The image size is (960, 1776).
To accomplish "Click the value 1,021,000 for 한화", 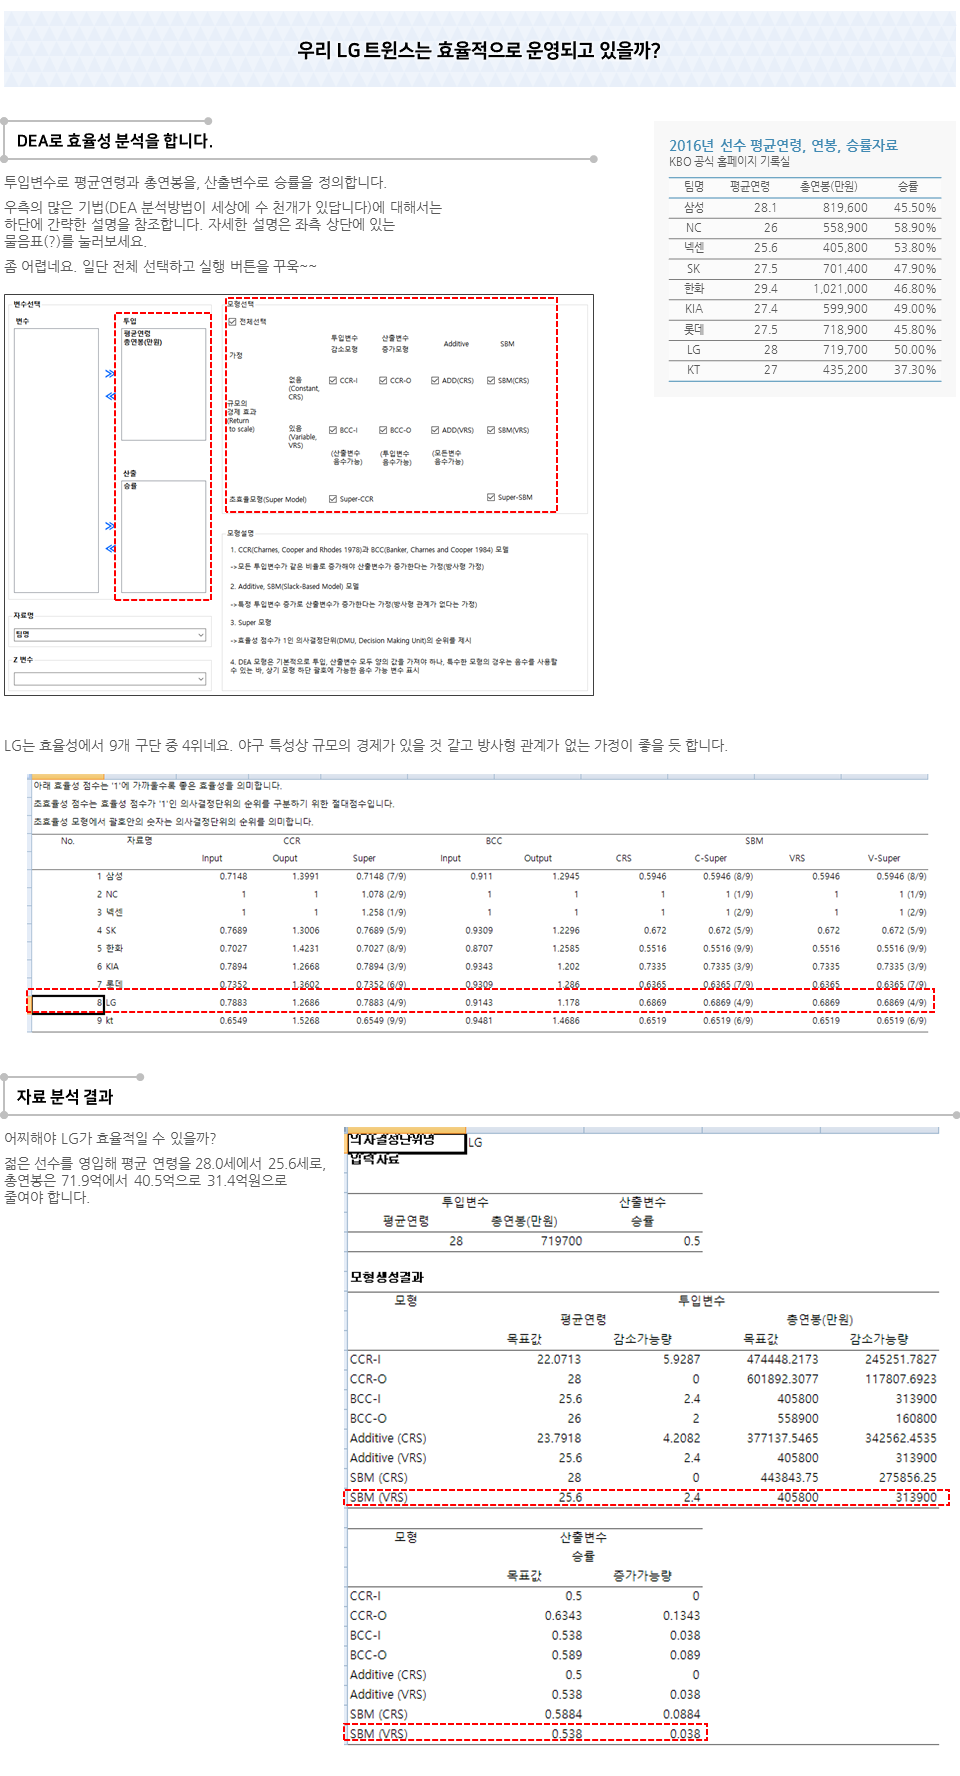I will [x=840, y=289].
